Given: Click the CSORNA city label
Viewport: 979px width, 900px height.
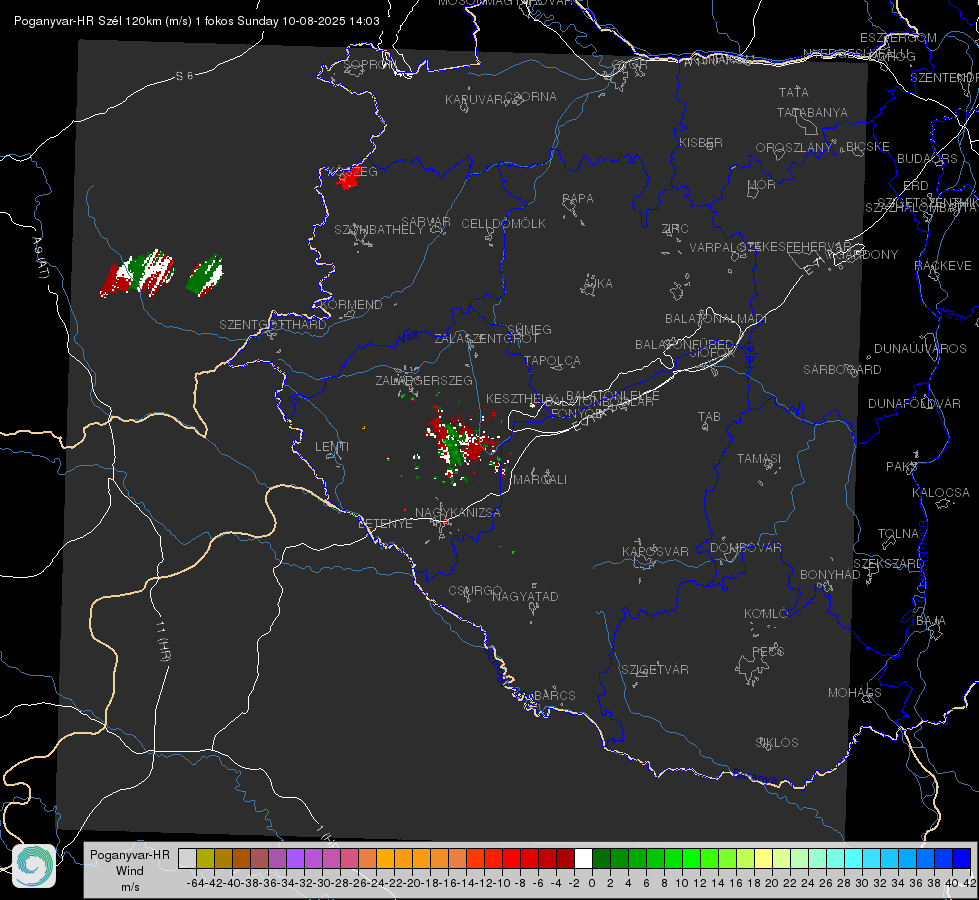Looking at the screenshot, I should [x=531, y=97].
